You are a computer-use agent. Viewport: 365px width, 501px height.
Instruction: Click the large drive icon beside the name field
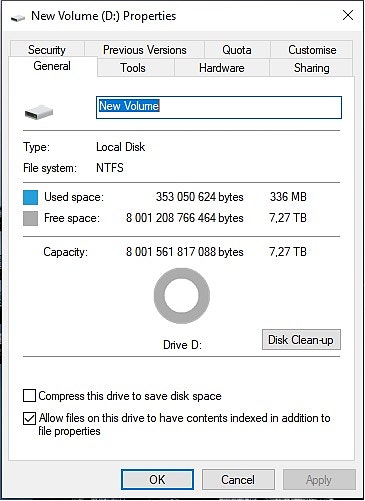click(39, 112)
